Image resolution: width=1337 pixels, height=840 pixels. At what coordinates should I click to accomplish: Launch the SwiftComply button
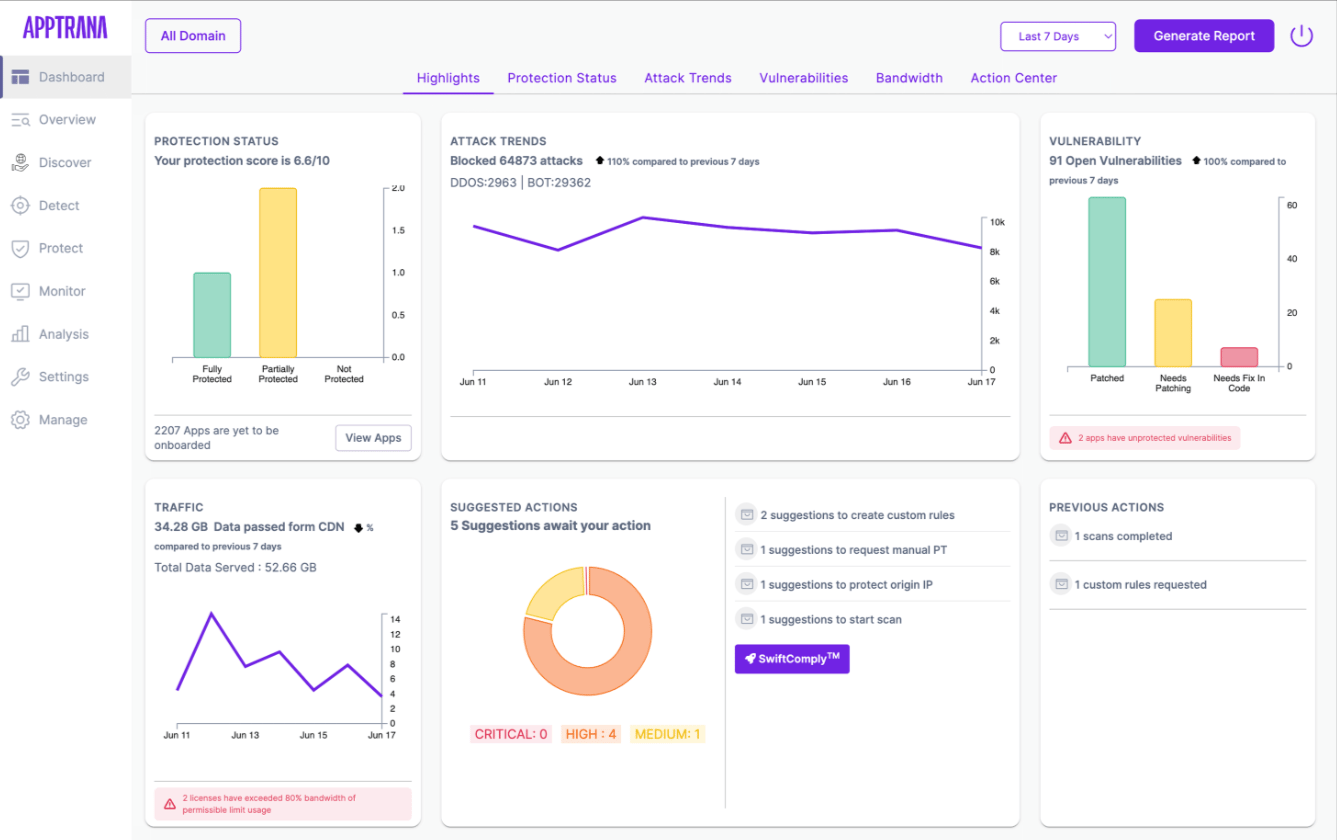pyautogui.click(x=792, y=659)
